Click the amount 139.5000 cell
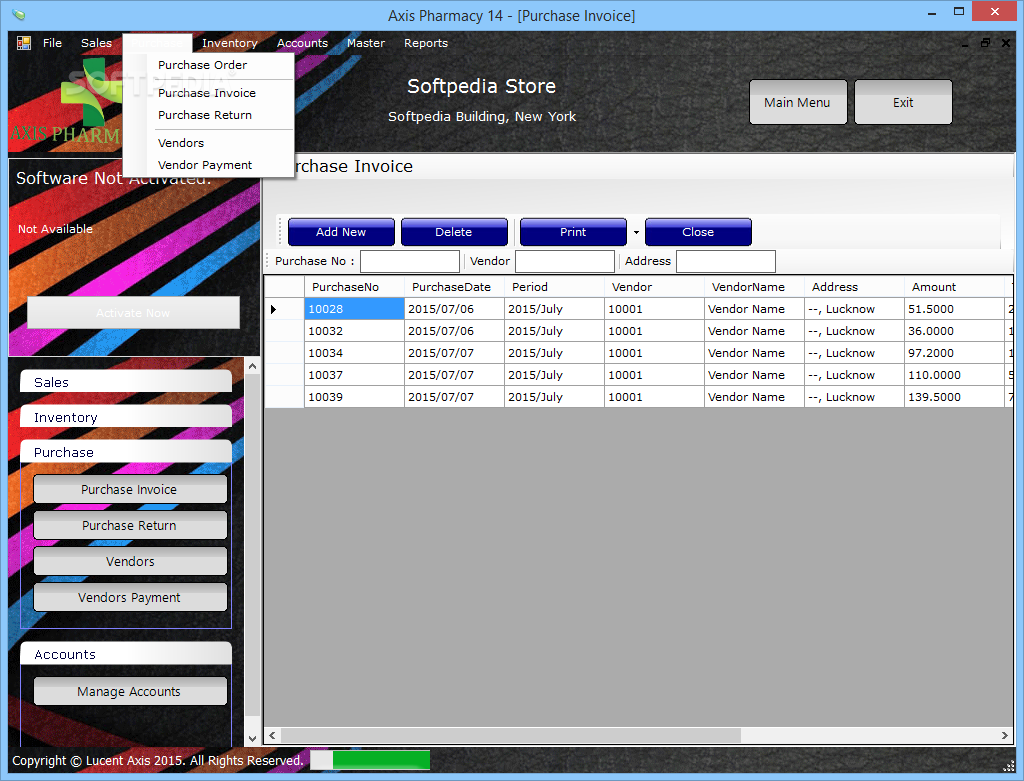 pyautogui.click(x=953, y=397)
